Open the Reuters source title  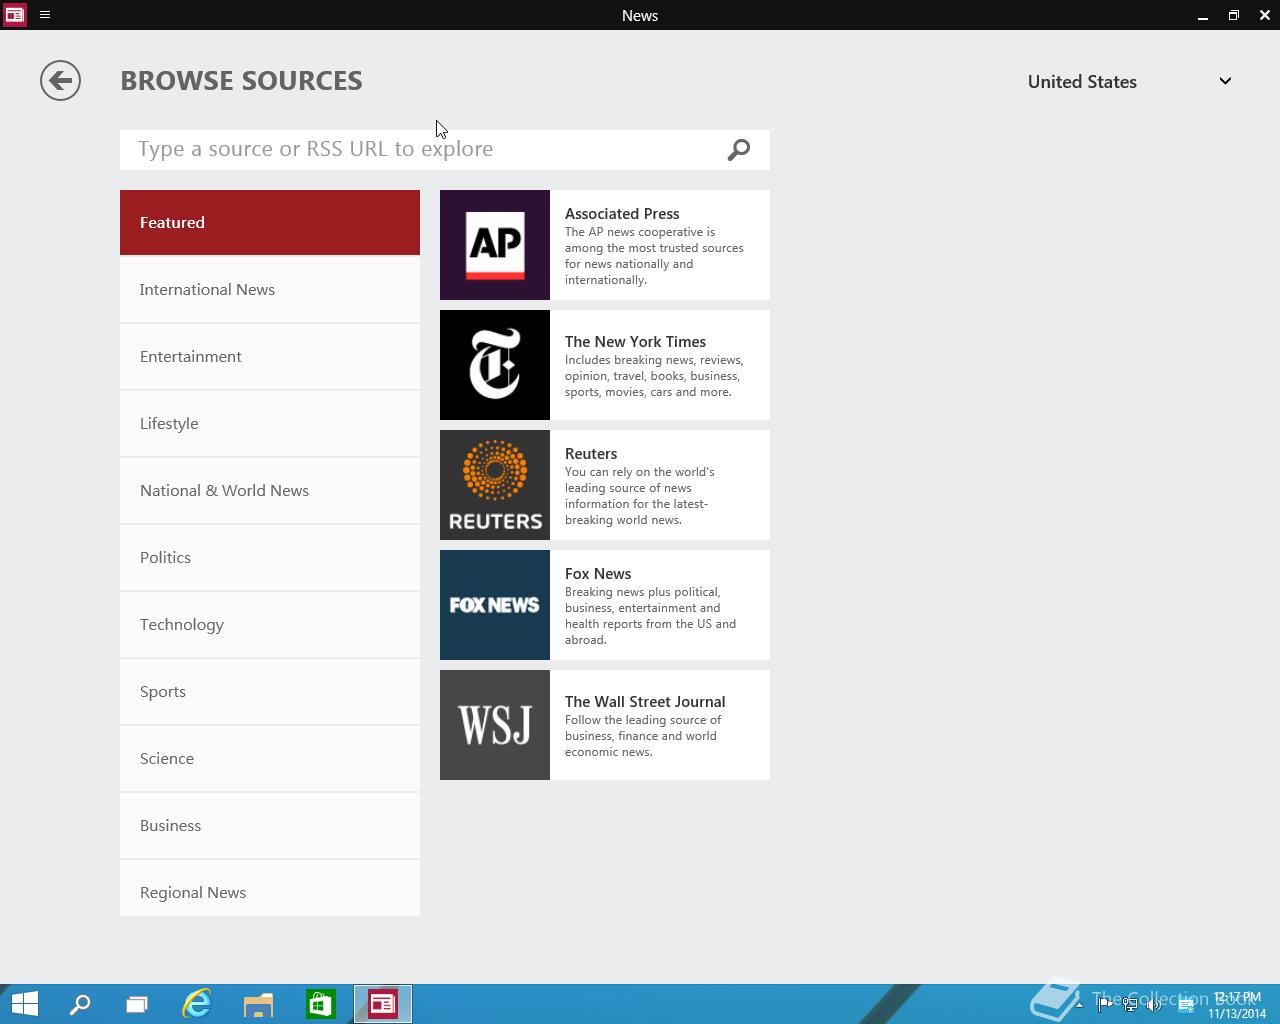(x=591, y=454)
